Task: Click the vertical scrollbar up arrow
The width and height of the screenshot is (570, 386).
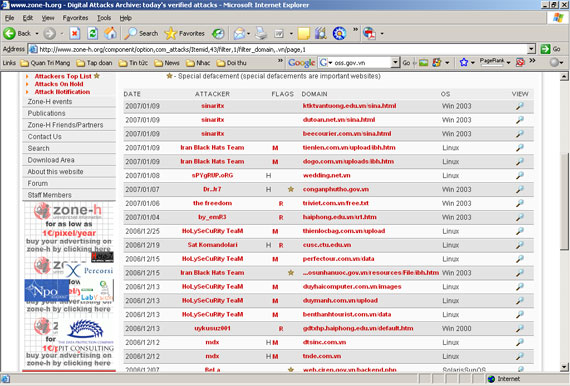Action: 564,76
